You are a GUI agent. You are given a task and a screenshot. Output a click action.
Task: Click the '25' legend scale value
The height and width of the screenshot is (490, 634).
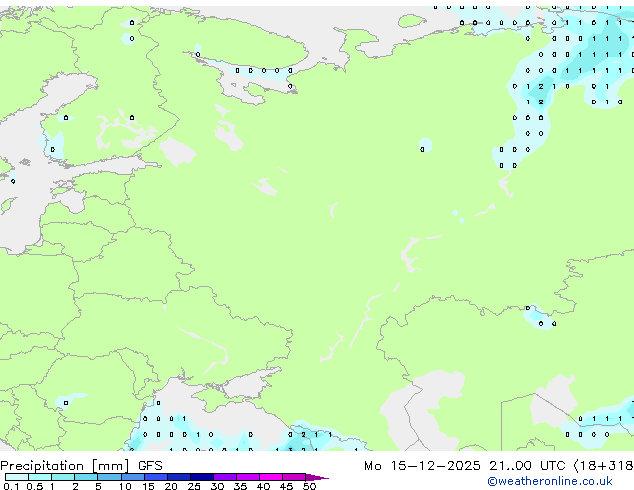(x=194, y=486)
